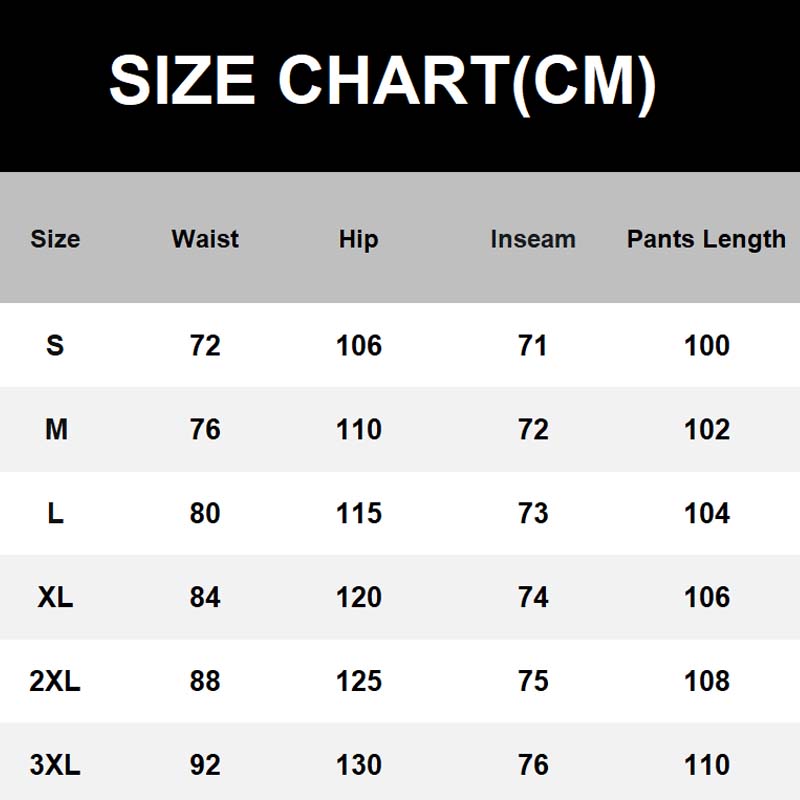Click waist value 88 for size 2XL
This screenshot has height=800, width=800.
pyautogui.click(x=205, y=681)
